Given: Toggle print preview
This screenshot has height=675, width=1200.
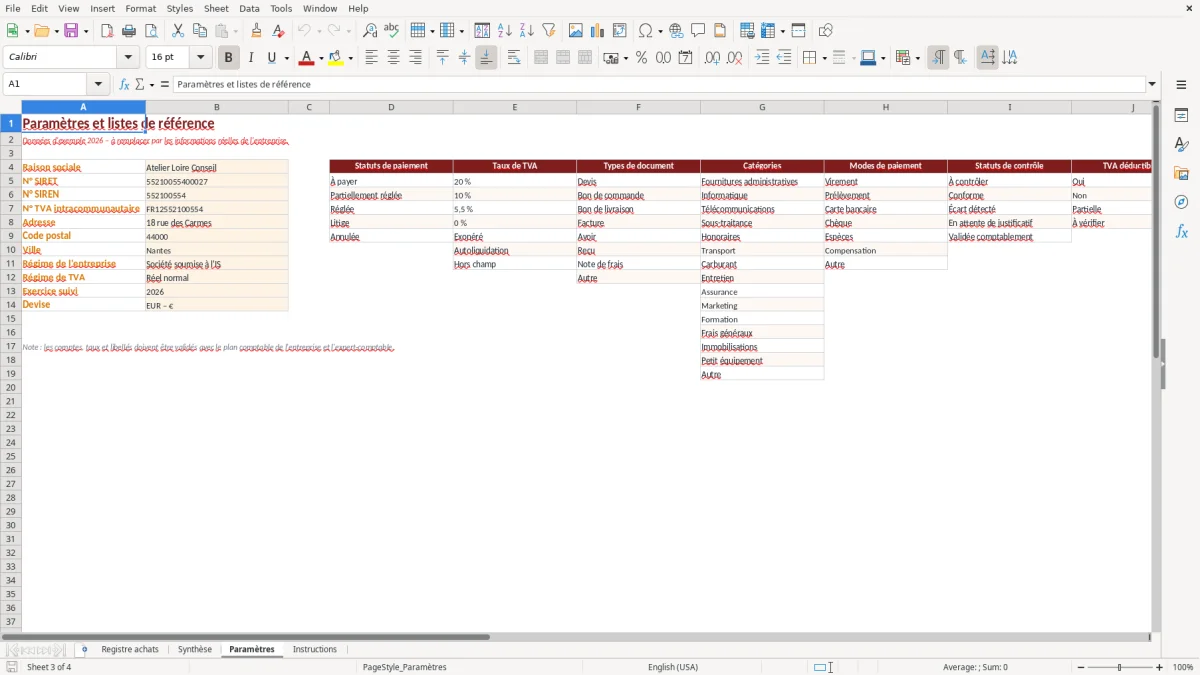Looking at the screenshot, I should pyautogui.click(x=151, y=31).
